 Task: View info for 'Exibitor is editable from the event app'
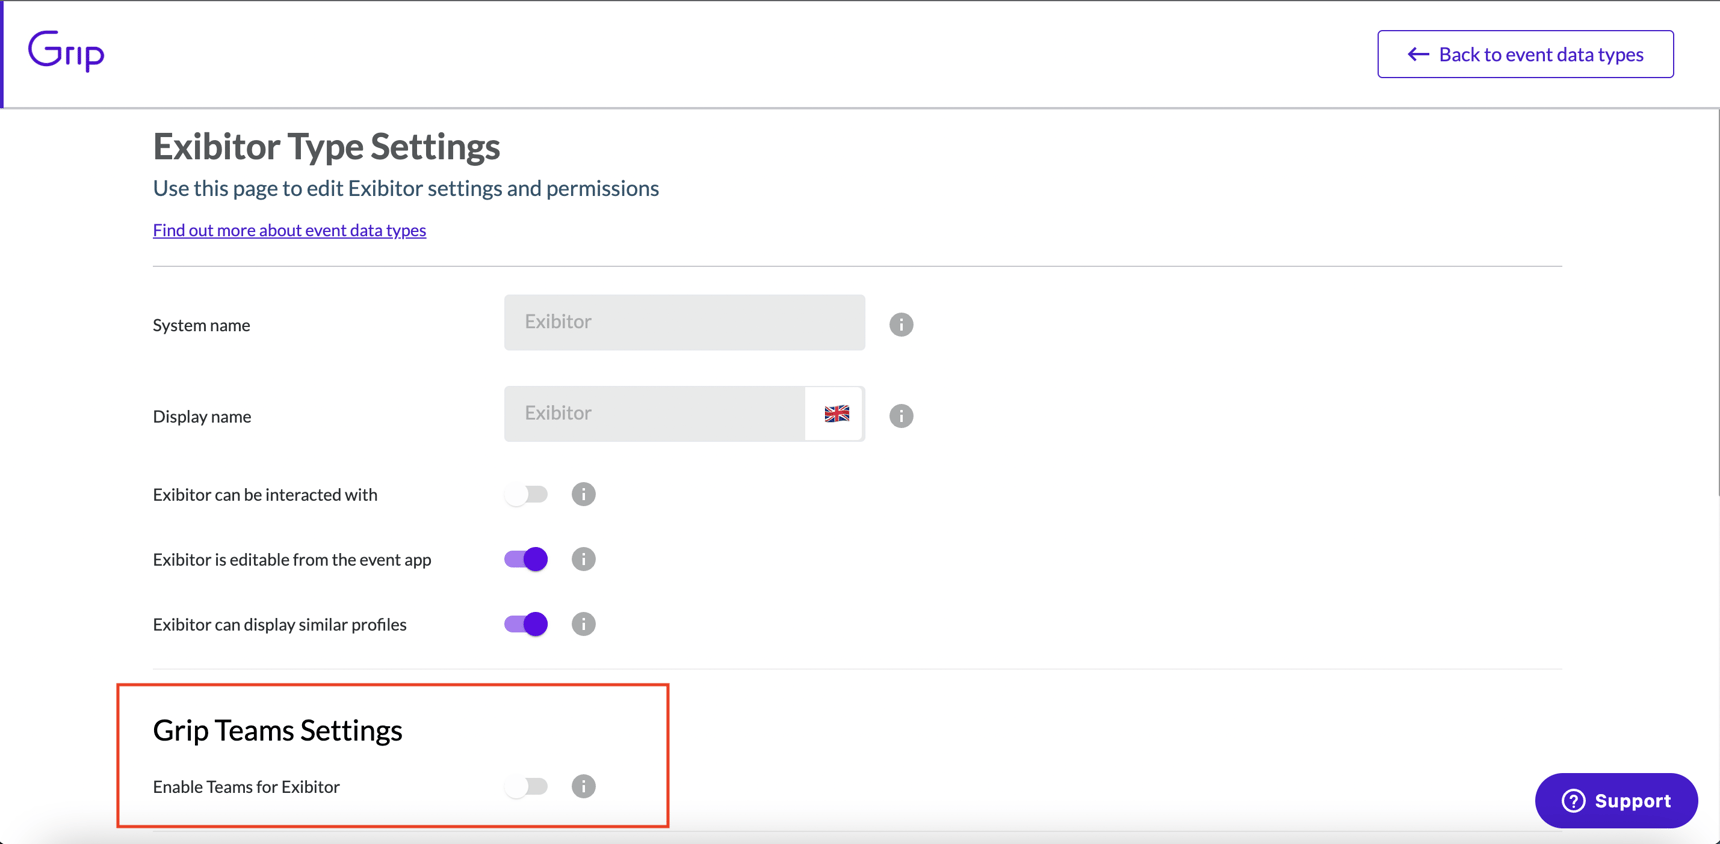coord(584,559)
